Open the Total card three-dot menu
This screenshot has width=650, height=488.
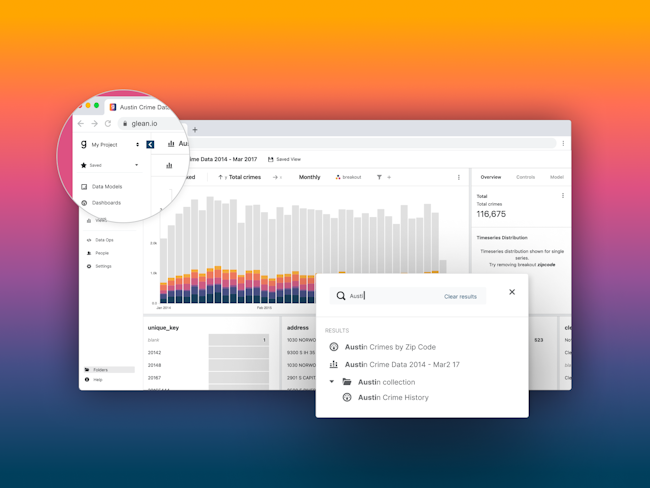(563, 196)
